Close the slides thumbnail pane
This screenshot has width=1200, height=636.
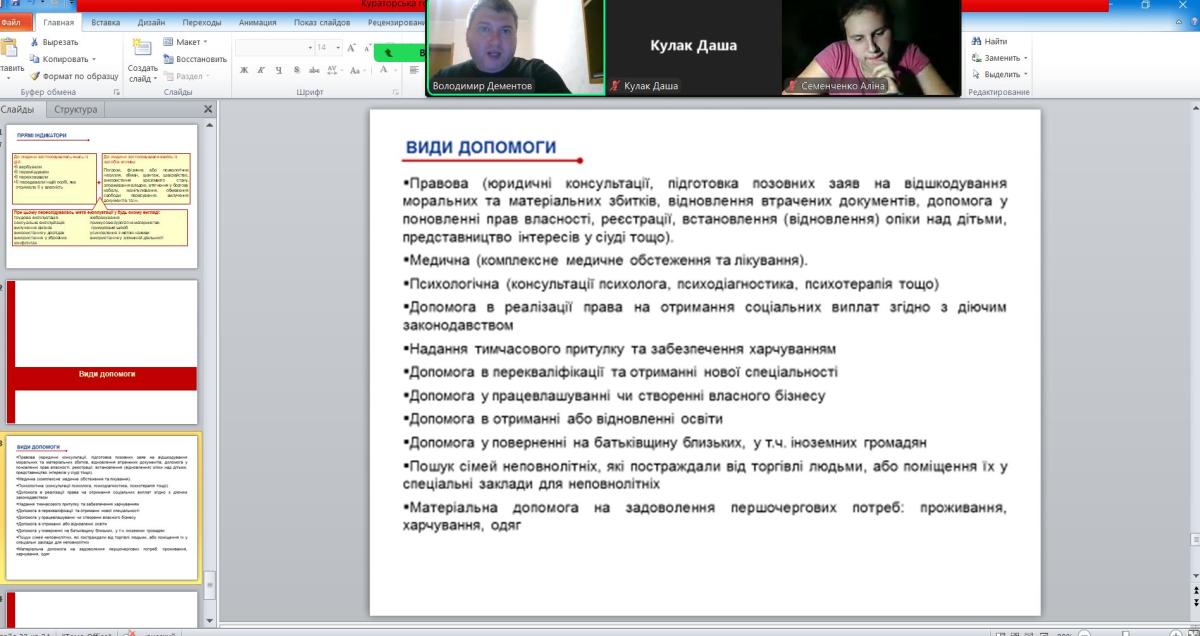pyautogui.click(x=208, y=109)
